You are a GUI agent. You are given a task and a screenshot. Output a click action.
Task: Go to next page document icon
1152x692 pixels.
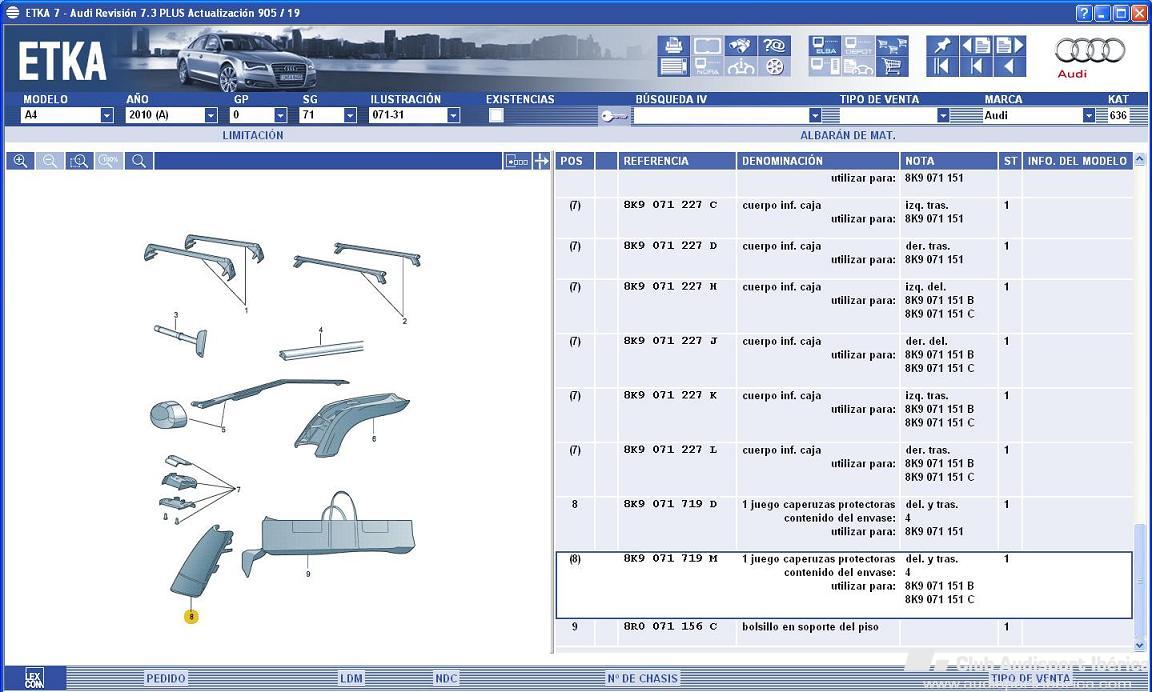[1009, 46]
